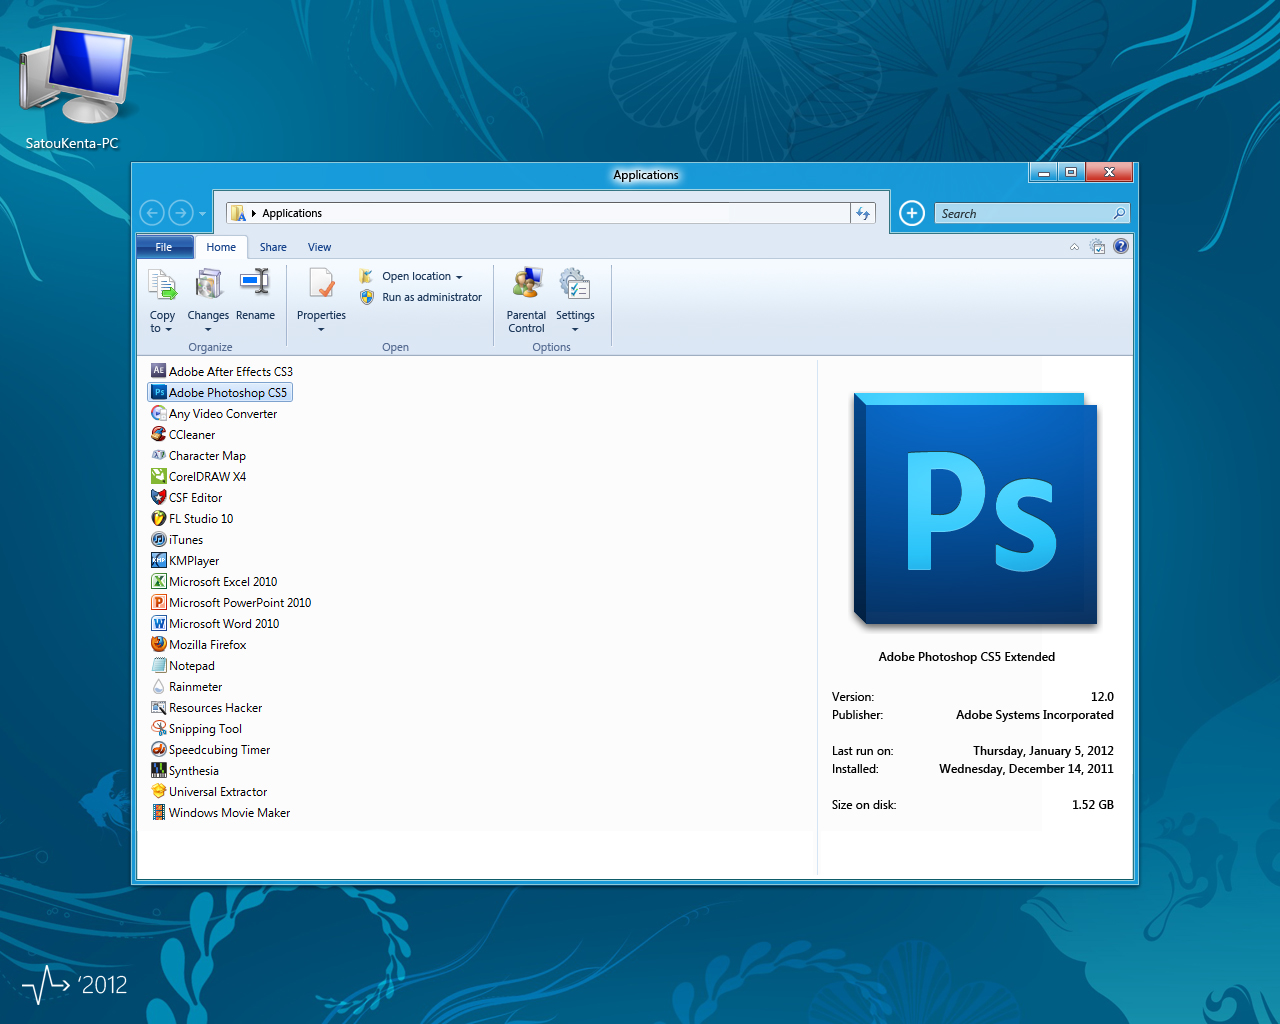
Task: Select Speedcubing Timer in list
Action: pyautogui.click(x=211, y=749)
